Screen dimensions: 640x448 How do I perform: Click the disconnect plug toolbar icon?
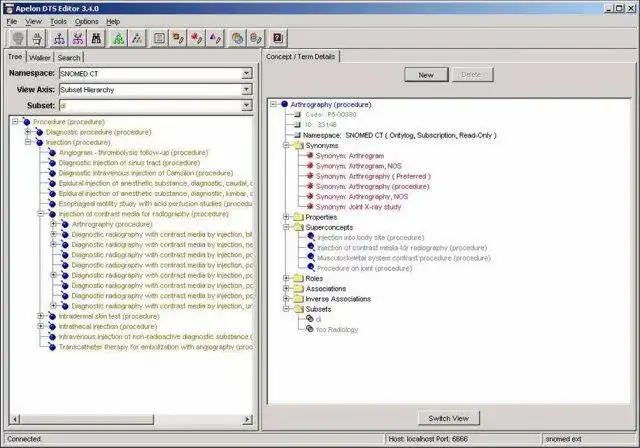(x=37, y=38)
